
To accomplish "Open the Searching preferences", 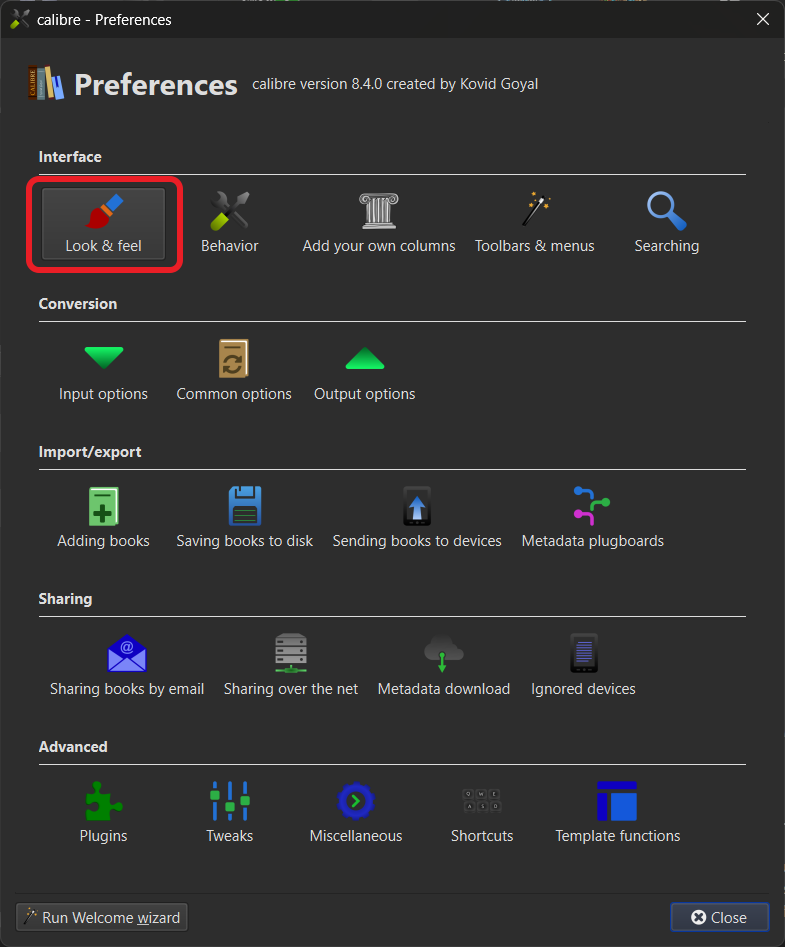I will click(667, 223).
